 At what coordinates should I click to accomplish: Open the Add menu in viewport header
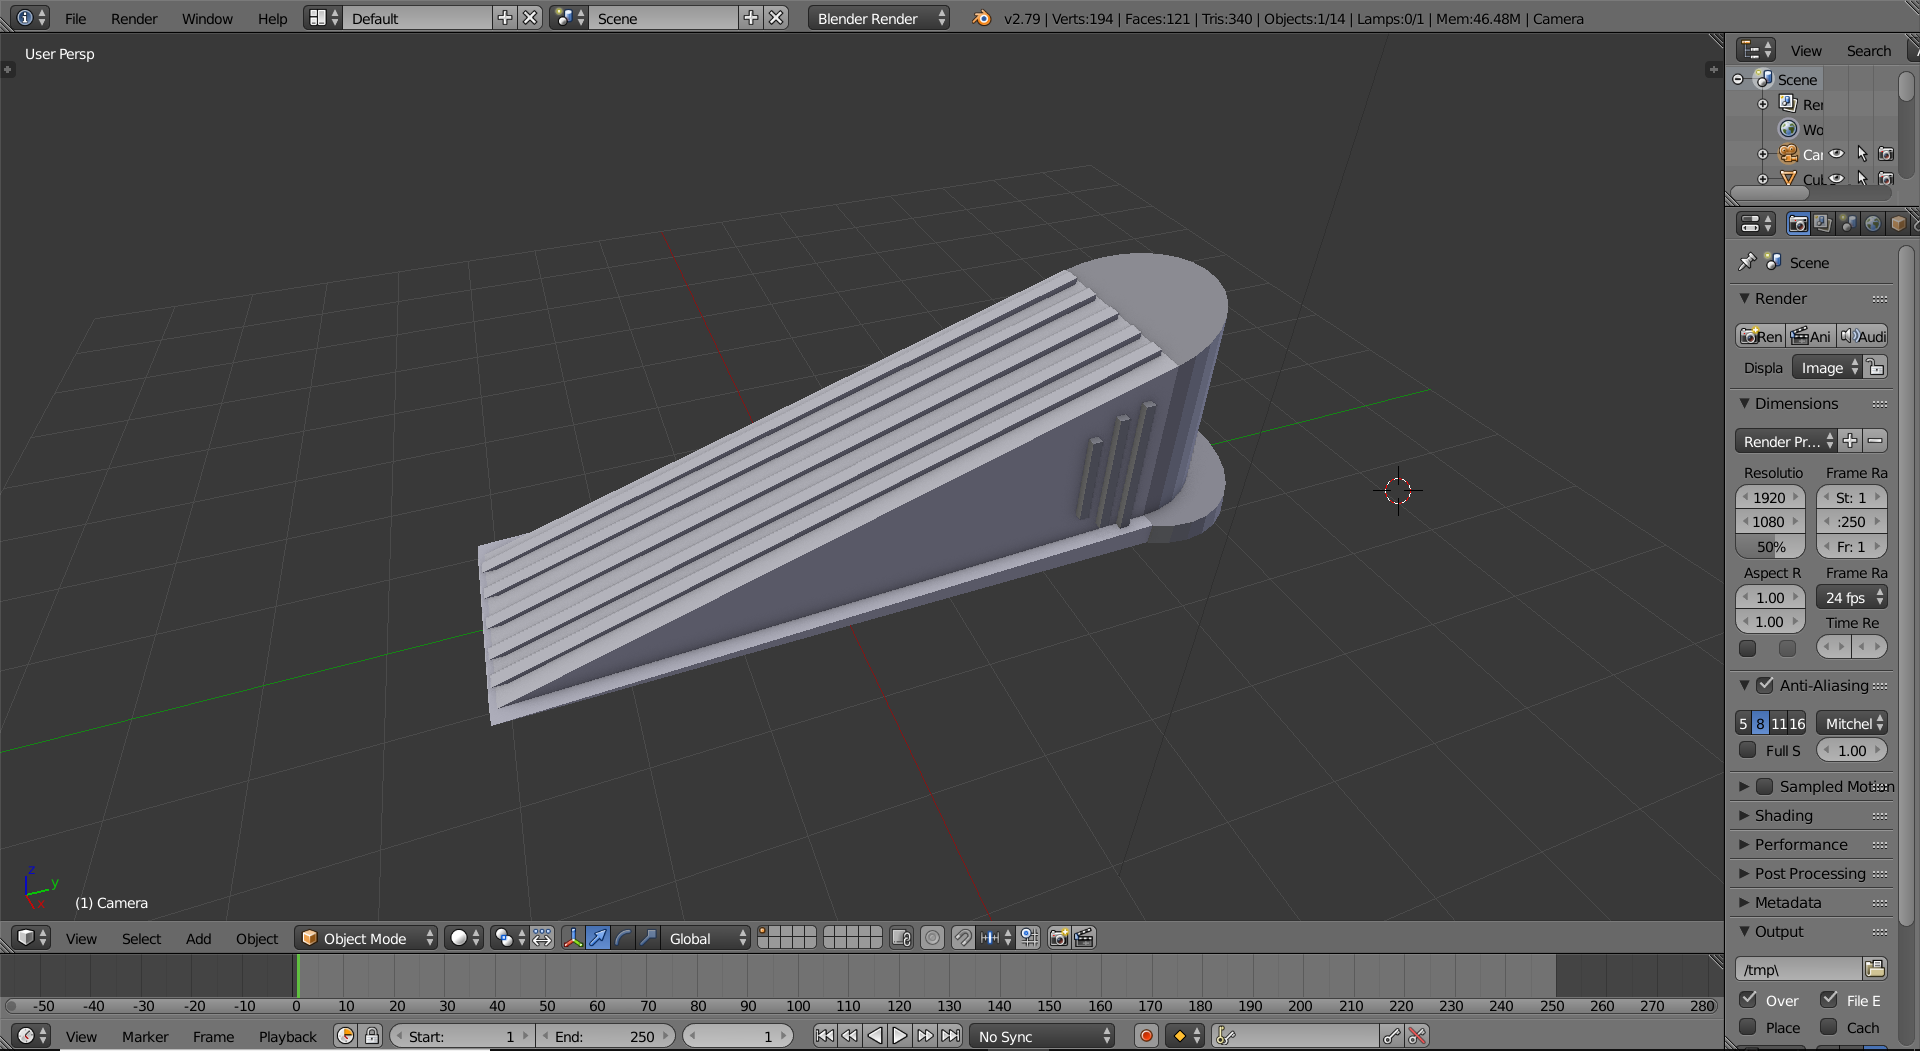[x=198, y=938]
